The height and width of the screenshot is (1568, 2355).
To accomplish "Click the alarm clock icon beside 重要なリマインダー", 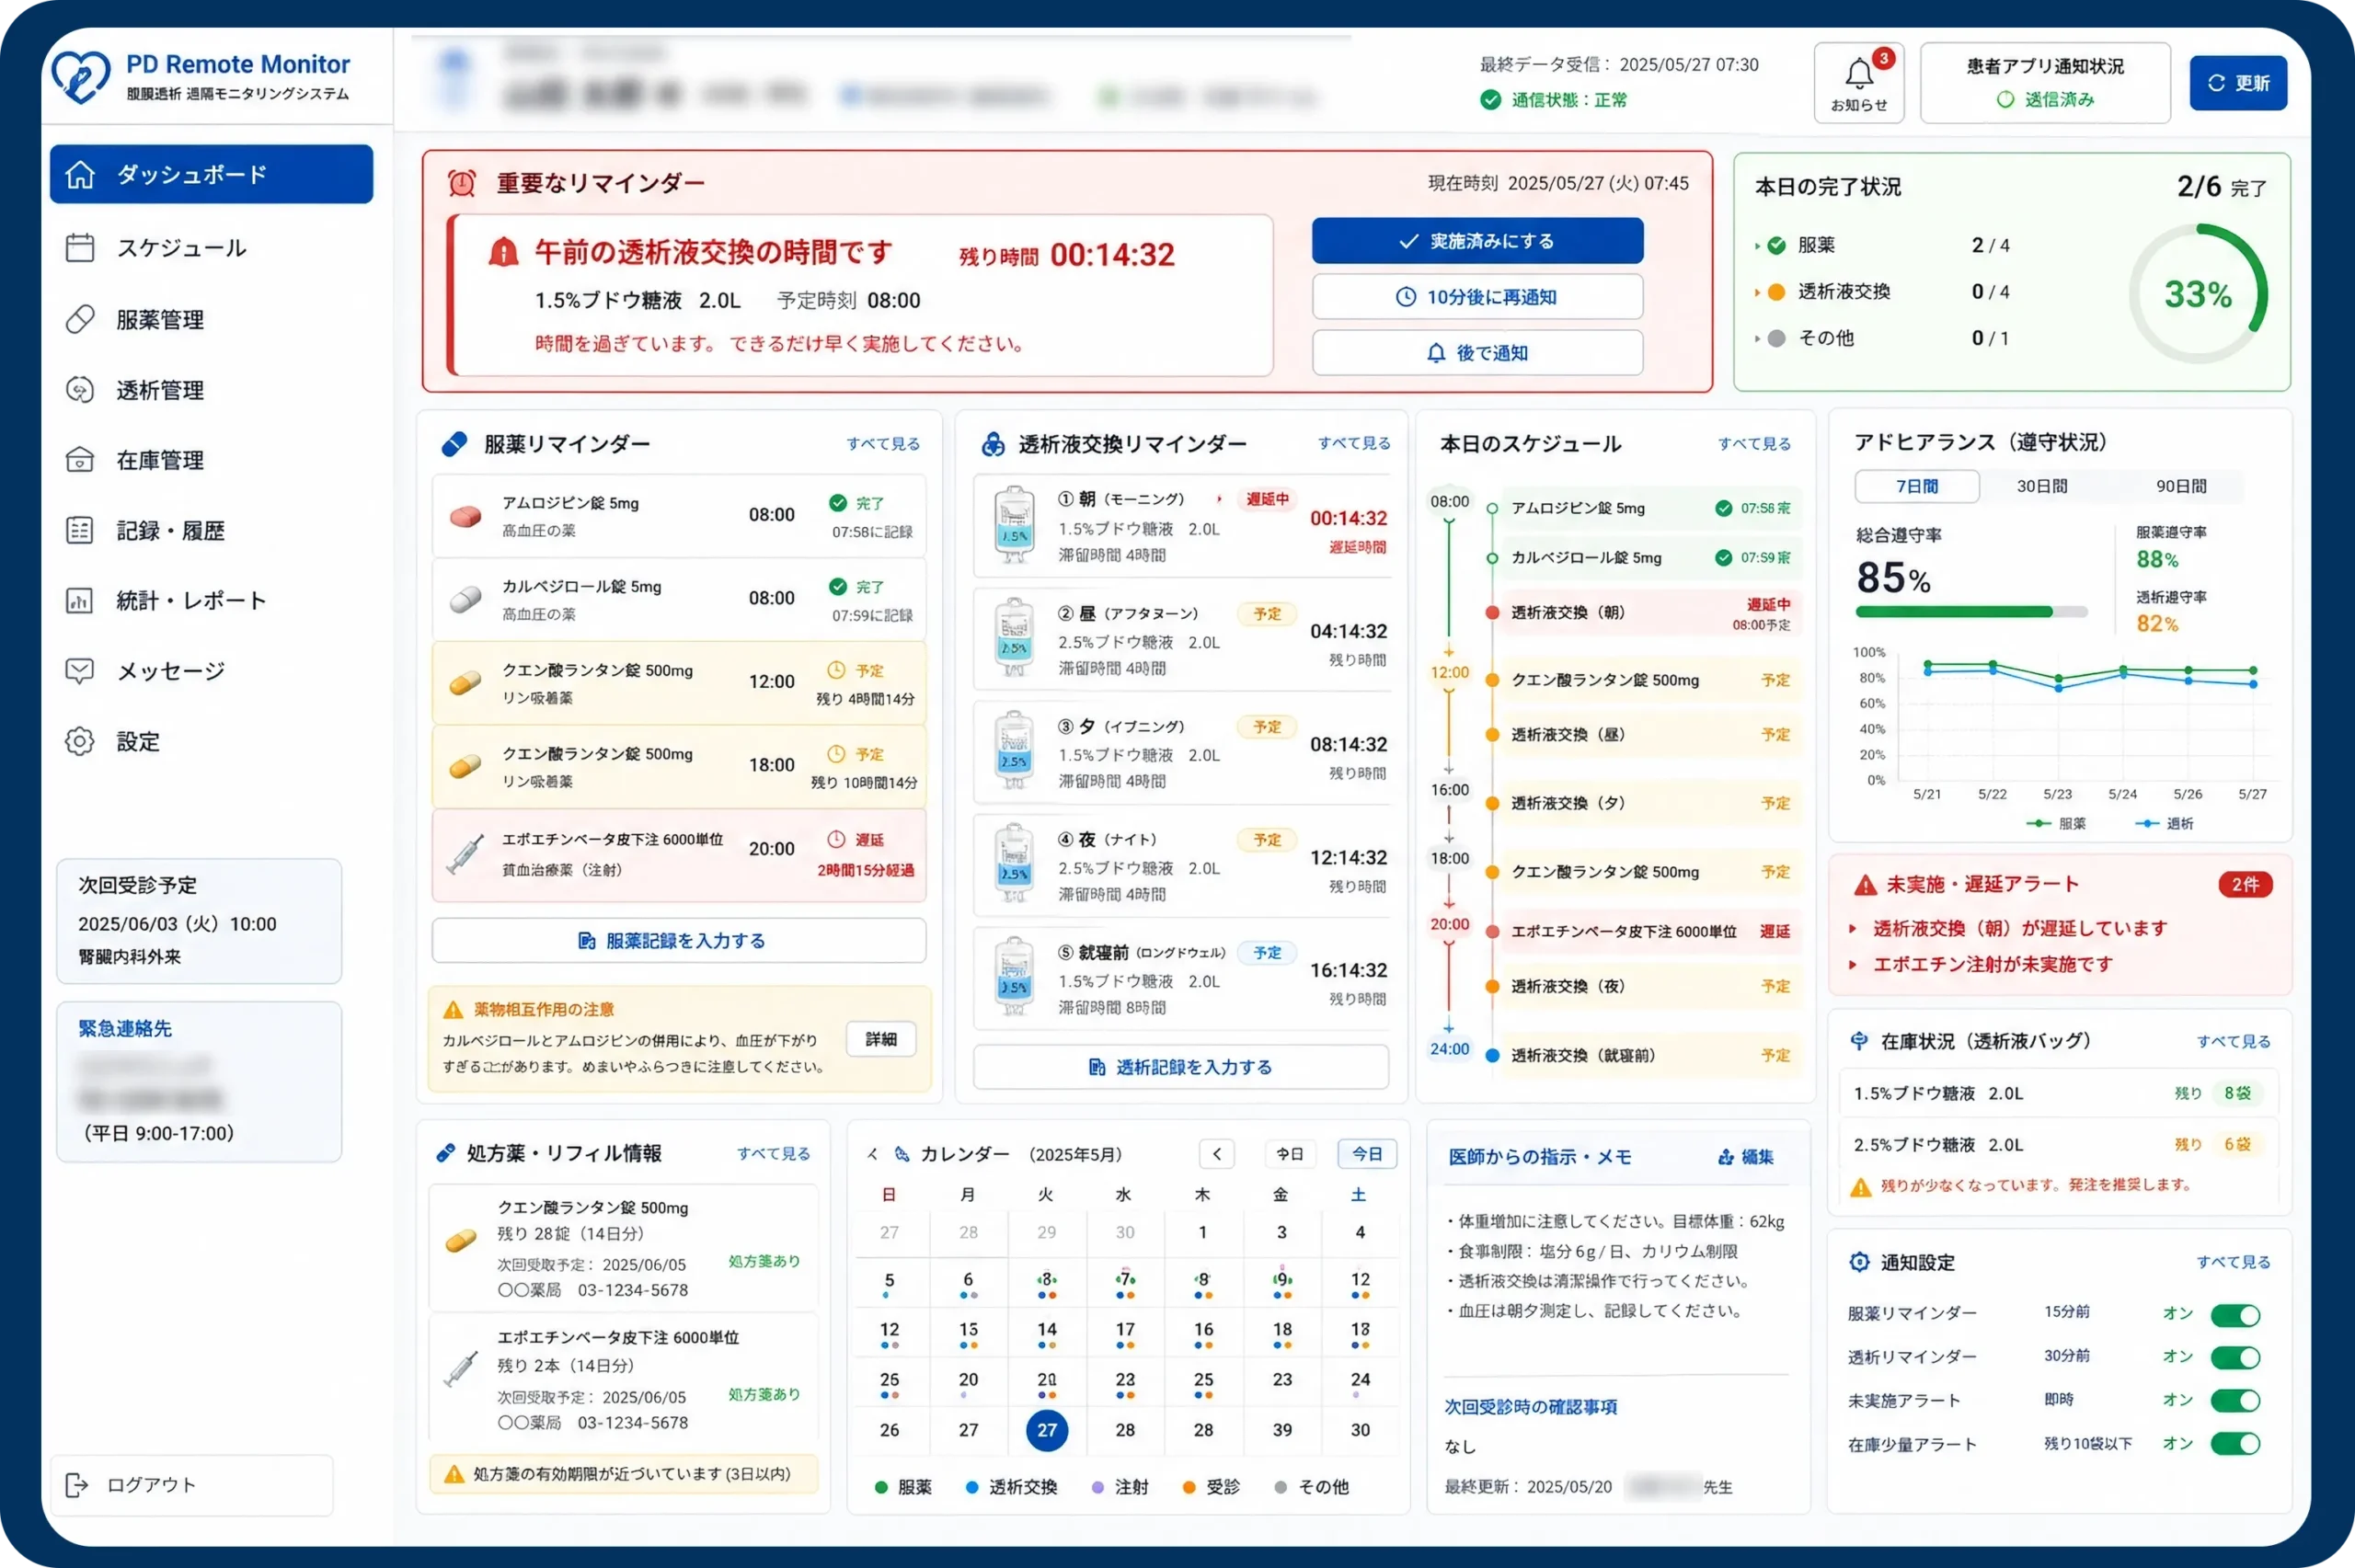I will (x=462, y=183).
